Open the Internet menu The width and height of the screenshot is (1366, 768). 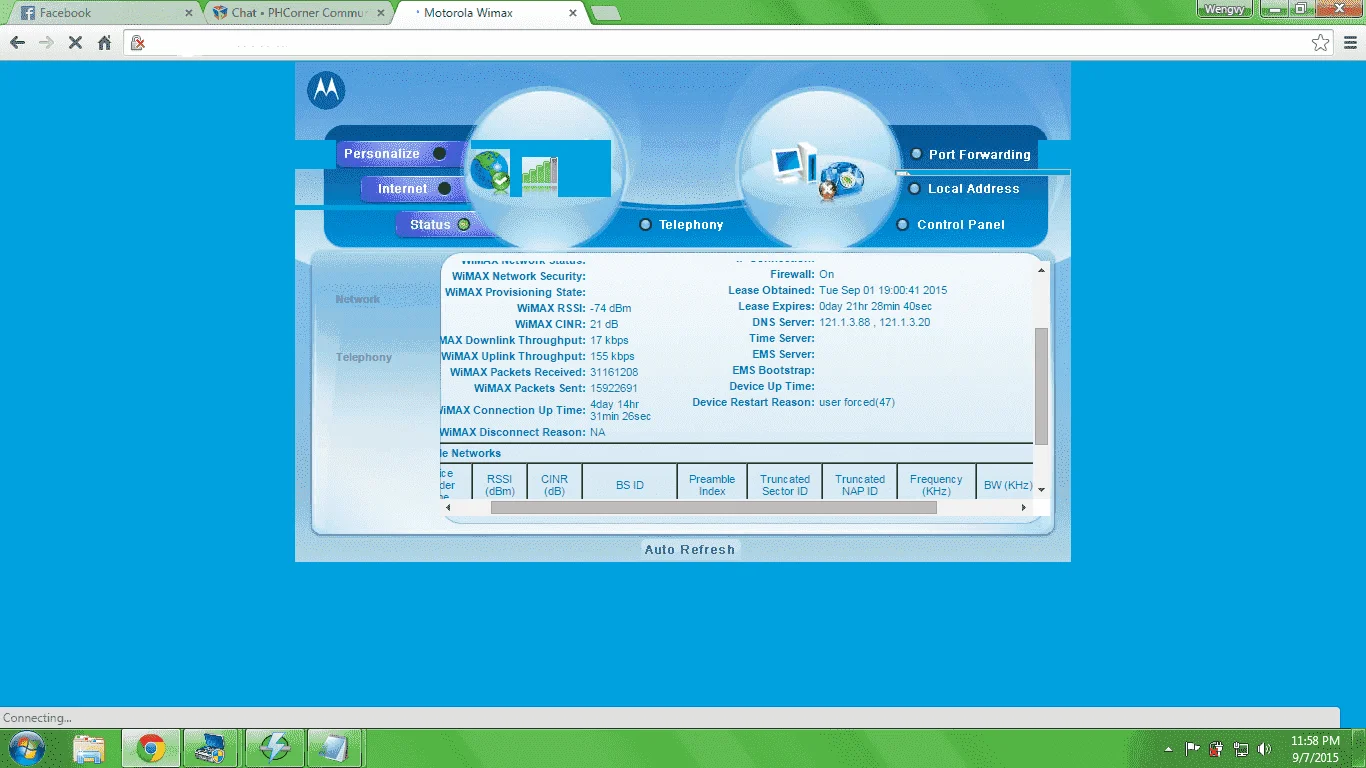click(x=413, y=188)
